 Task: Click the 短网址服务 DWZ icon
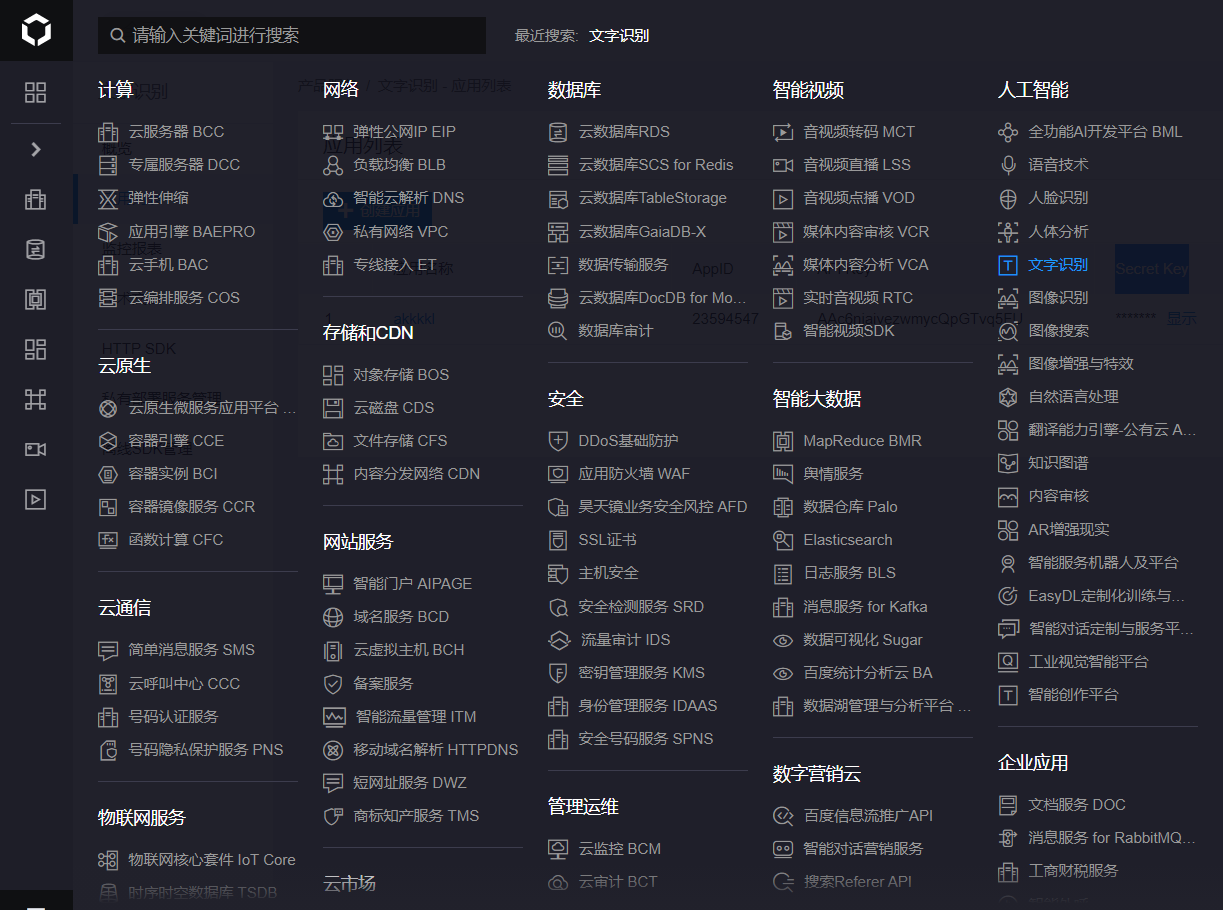(x=333, y=783)
